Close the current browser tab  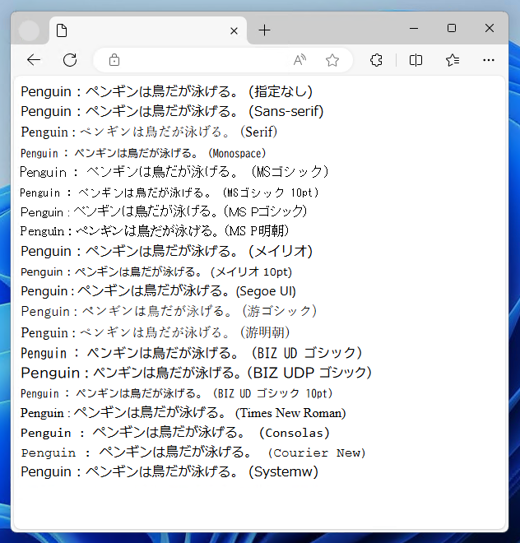[234, 31]
